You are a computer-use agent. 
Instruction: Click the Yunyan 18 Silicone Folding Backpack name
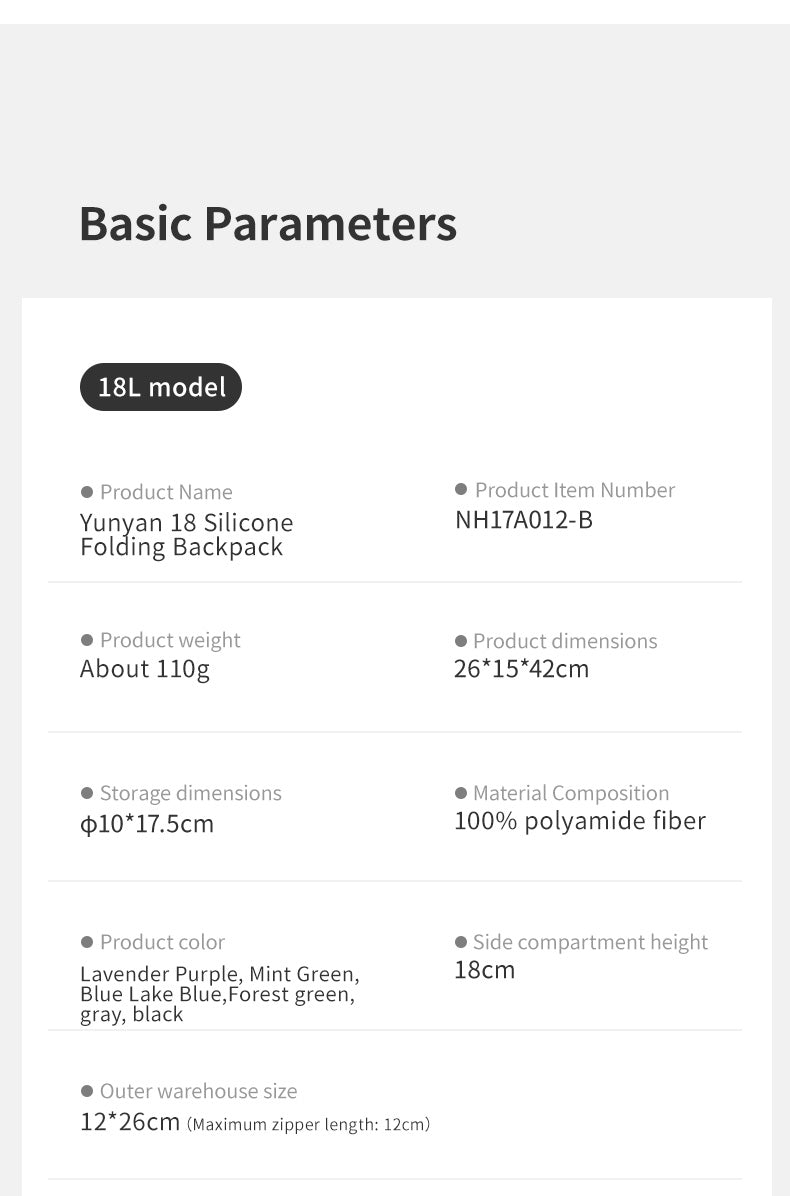pos(186,535)
